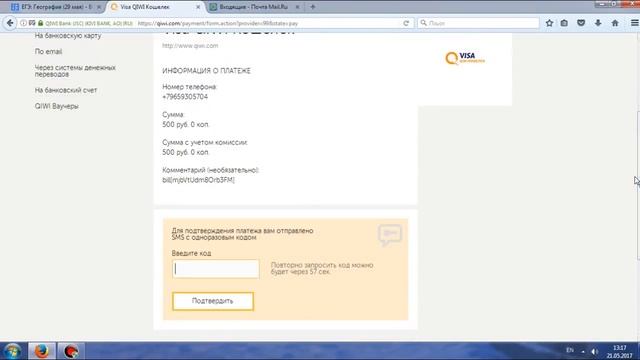Click the red recorder taskbar icon
The width and height of the screenshot is (640, 360).
(71, 351)
